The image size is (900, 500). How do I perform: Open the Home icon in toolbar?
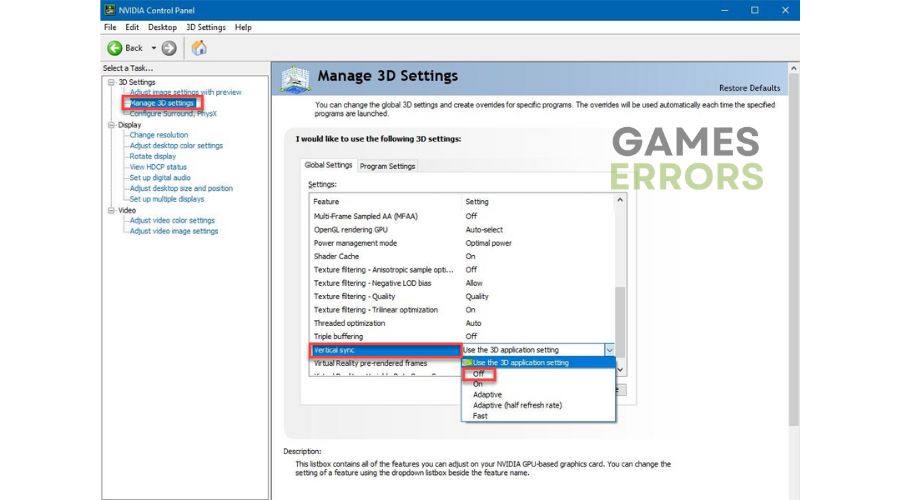click(199, 48)
